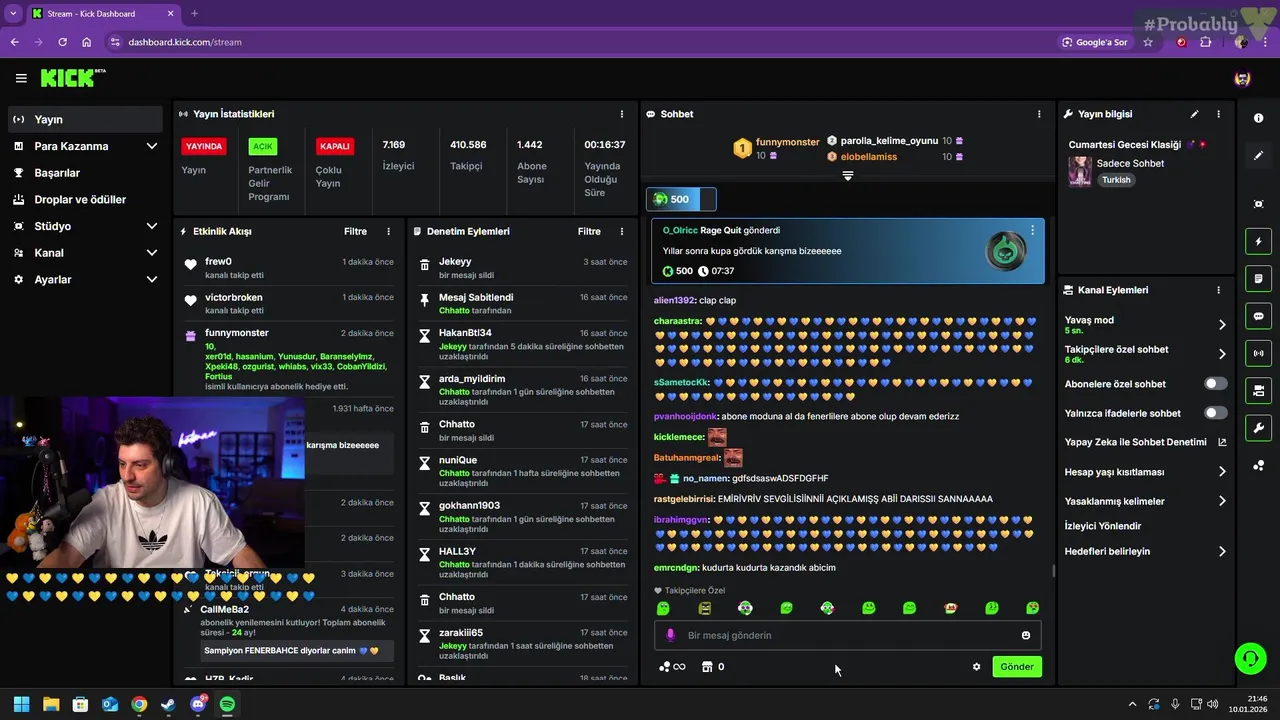This screenshot has height=720, width=1280.
Task: Open Takipçilere özel sohbet settings arrow
Action: [x=1222, y=354]
